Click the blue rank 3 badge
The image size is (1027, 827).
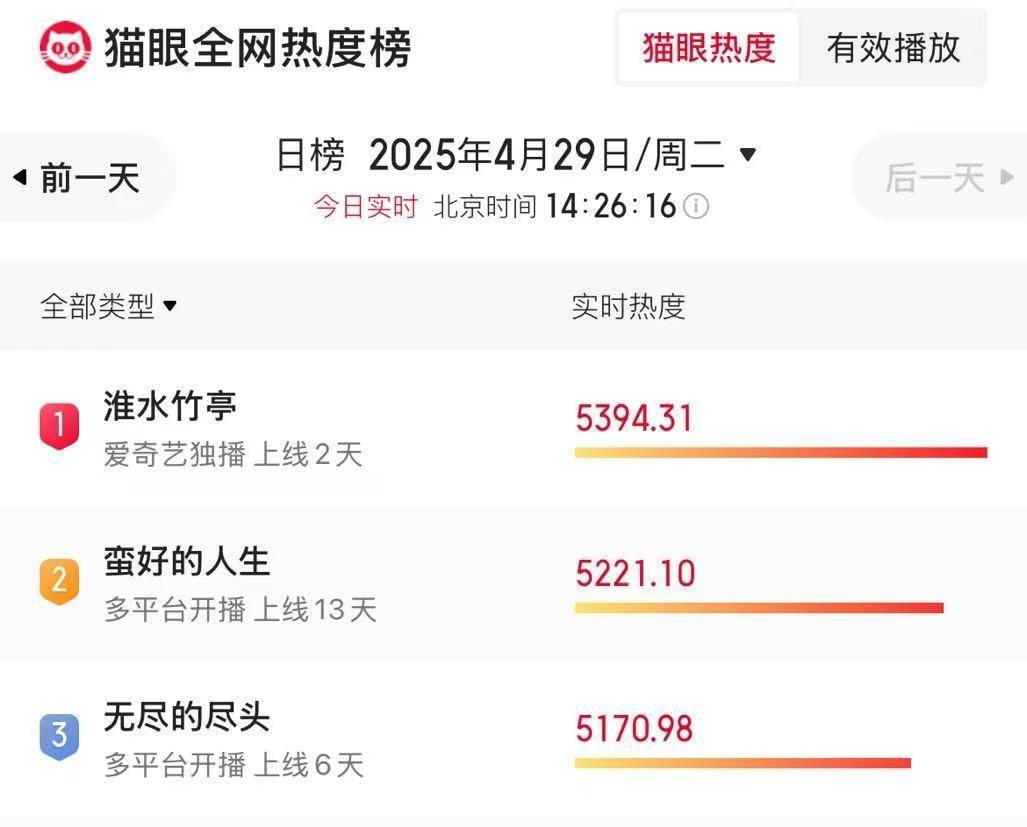click(x=59, y=736)
